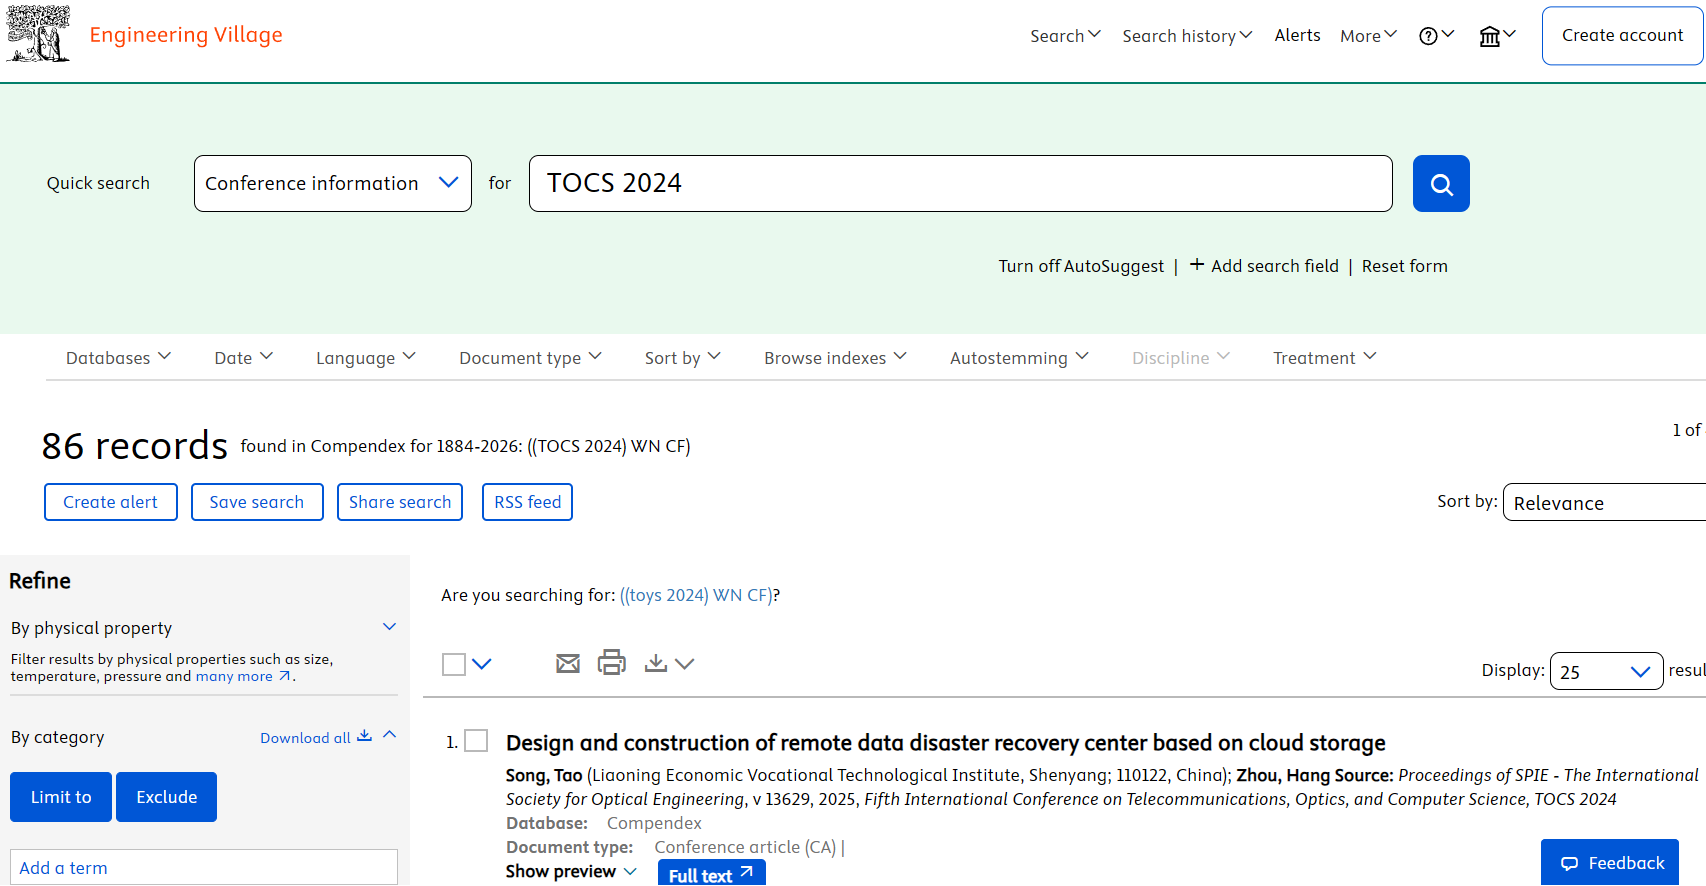The height and width of the screenshot is (886, 1706).
Task: Open the More menu in the header
Action: [x=1369, y=36]
